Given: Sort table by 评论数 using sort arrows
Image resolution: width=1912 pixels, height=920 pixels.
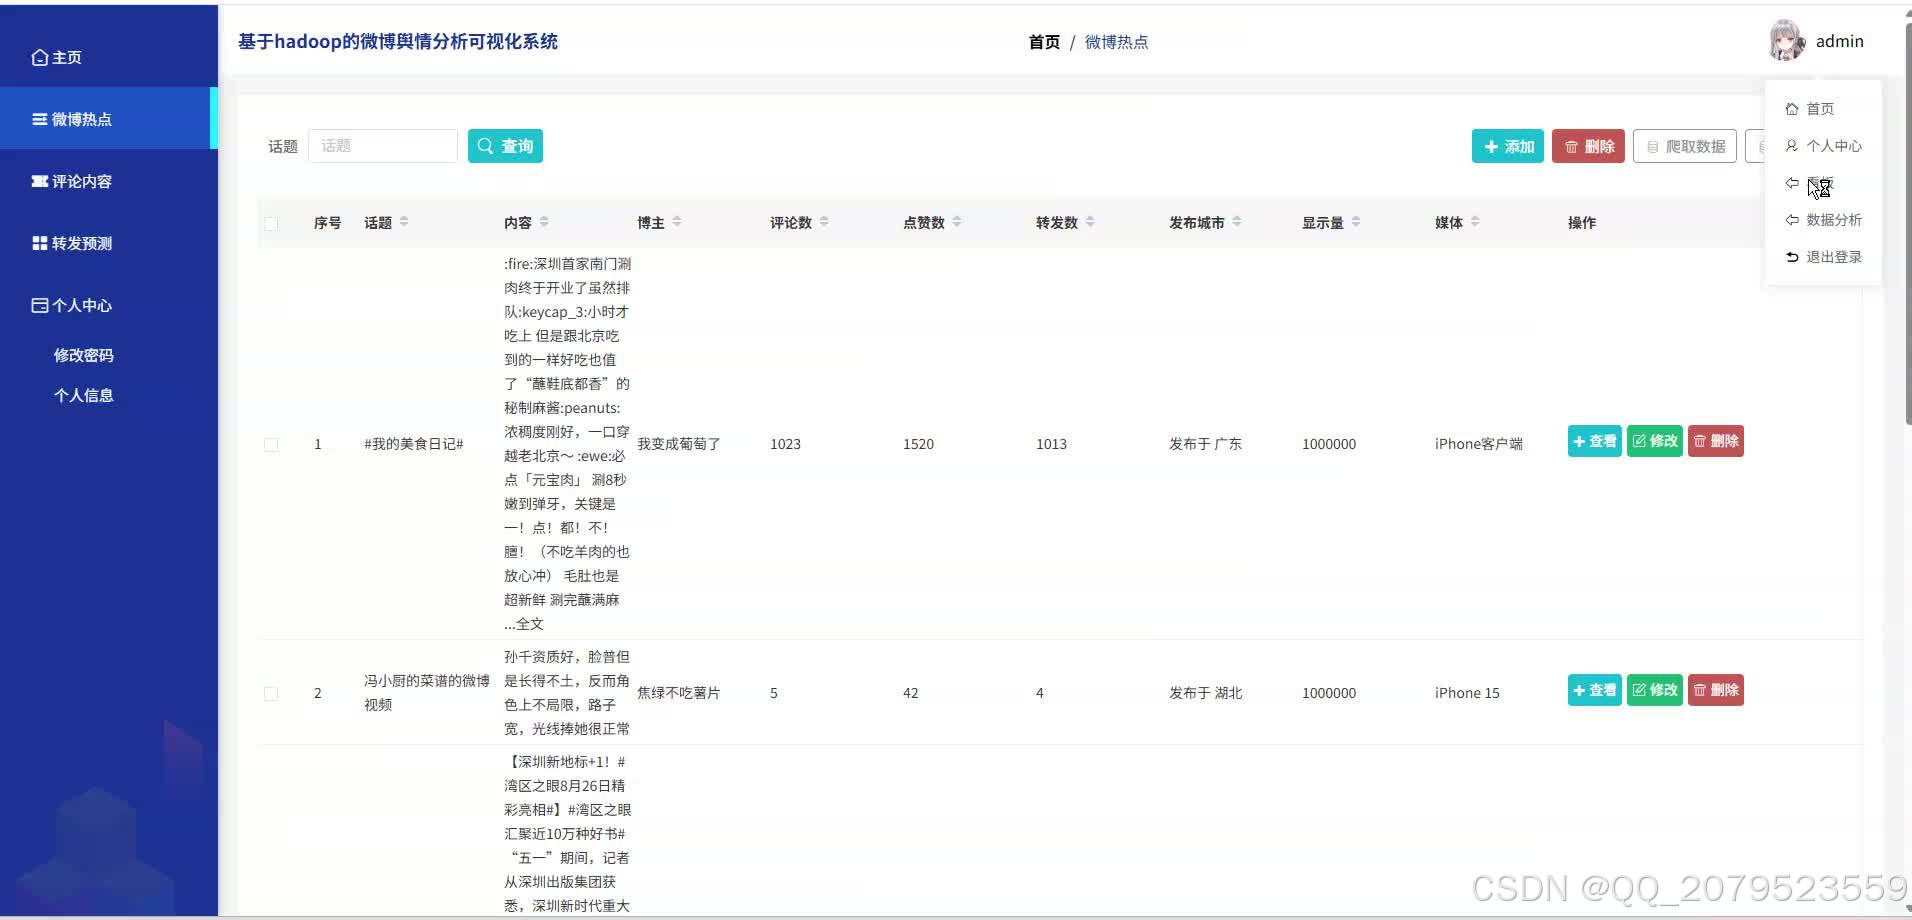Looking at the screenshot, I should coord(823,222).
